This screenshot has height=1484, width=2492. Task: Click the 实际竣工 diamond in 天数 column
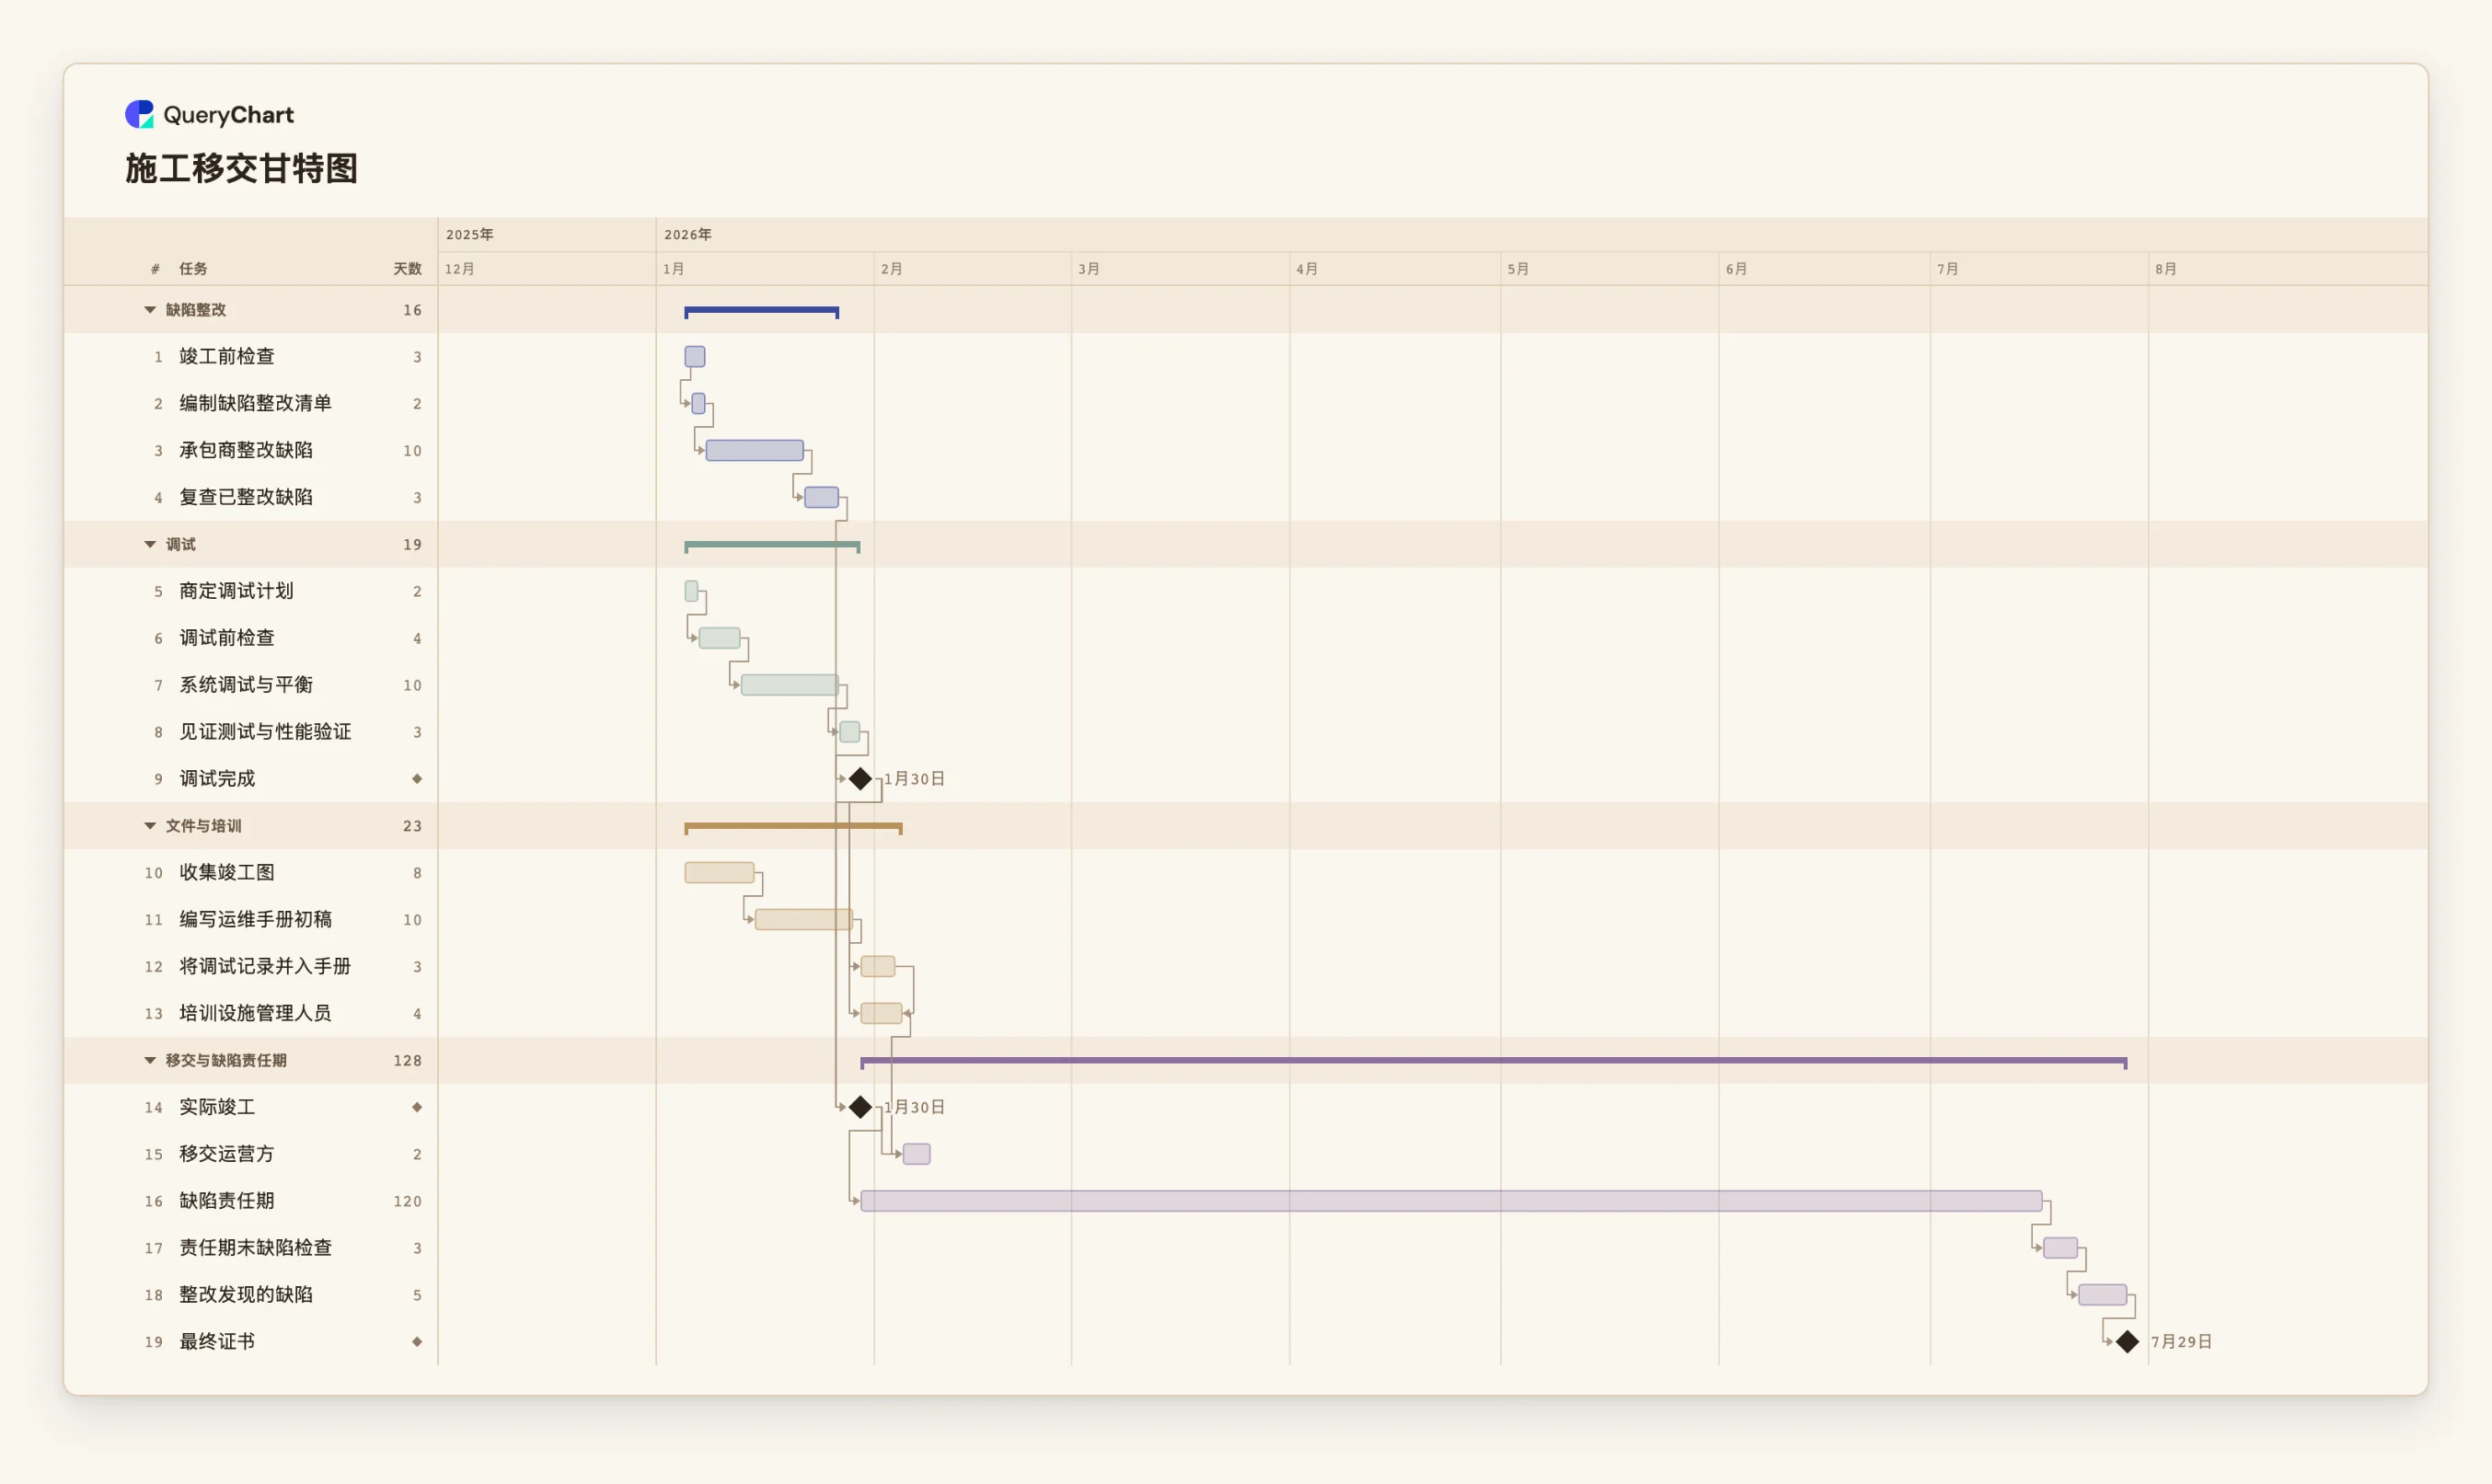(x=417, y=1107)
